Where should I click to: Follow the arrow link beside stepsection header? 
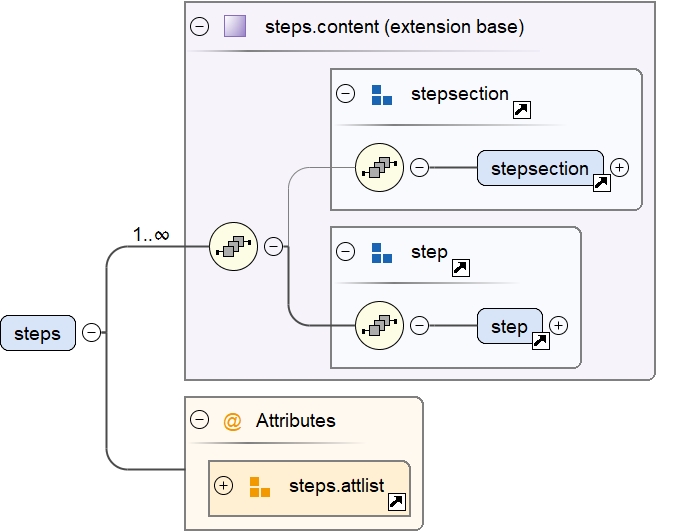tap(521, 110)
